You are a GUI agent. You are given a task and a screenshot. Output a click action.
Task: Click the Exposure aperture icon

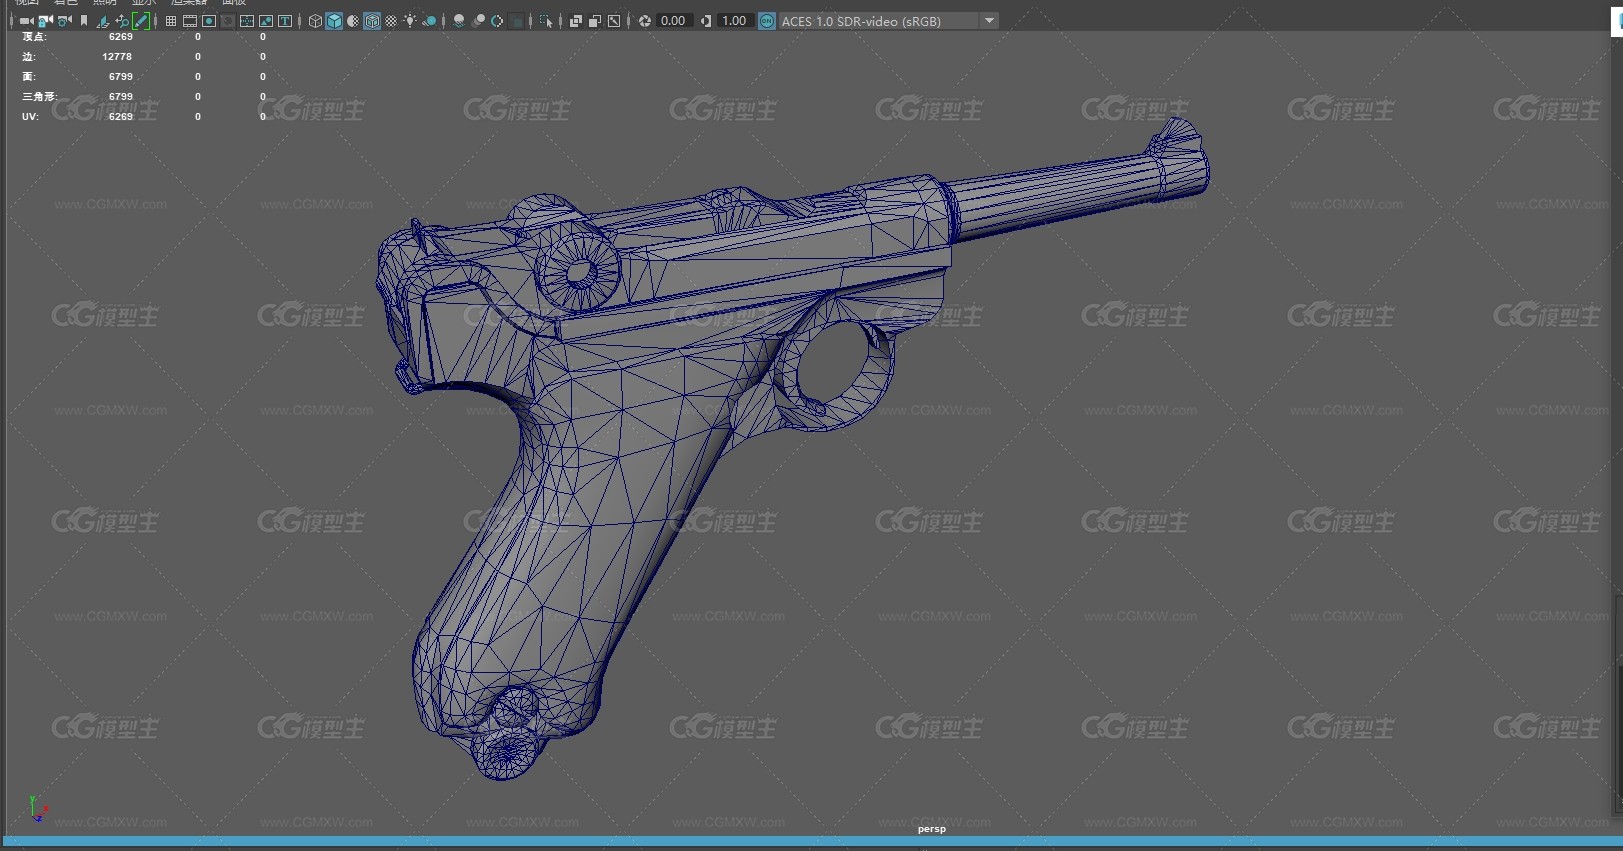coord(645,21)
